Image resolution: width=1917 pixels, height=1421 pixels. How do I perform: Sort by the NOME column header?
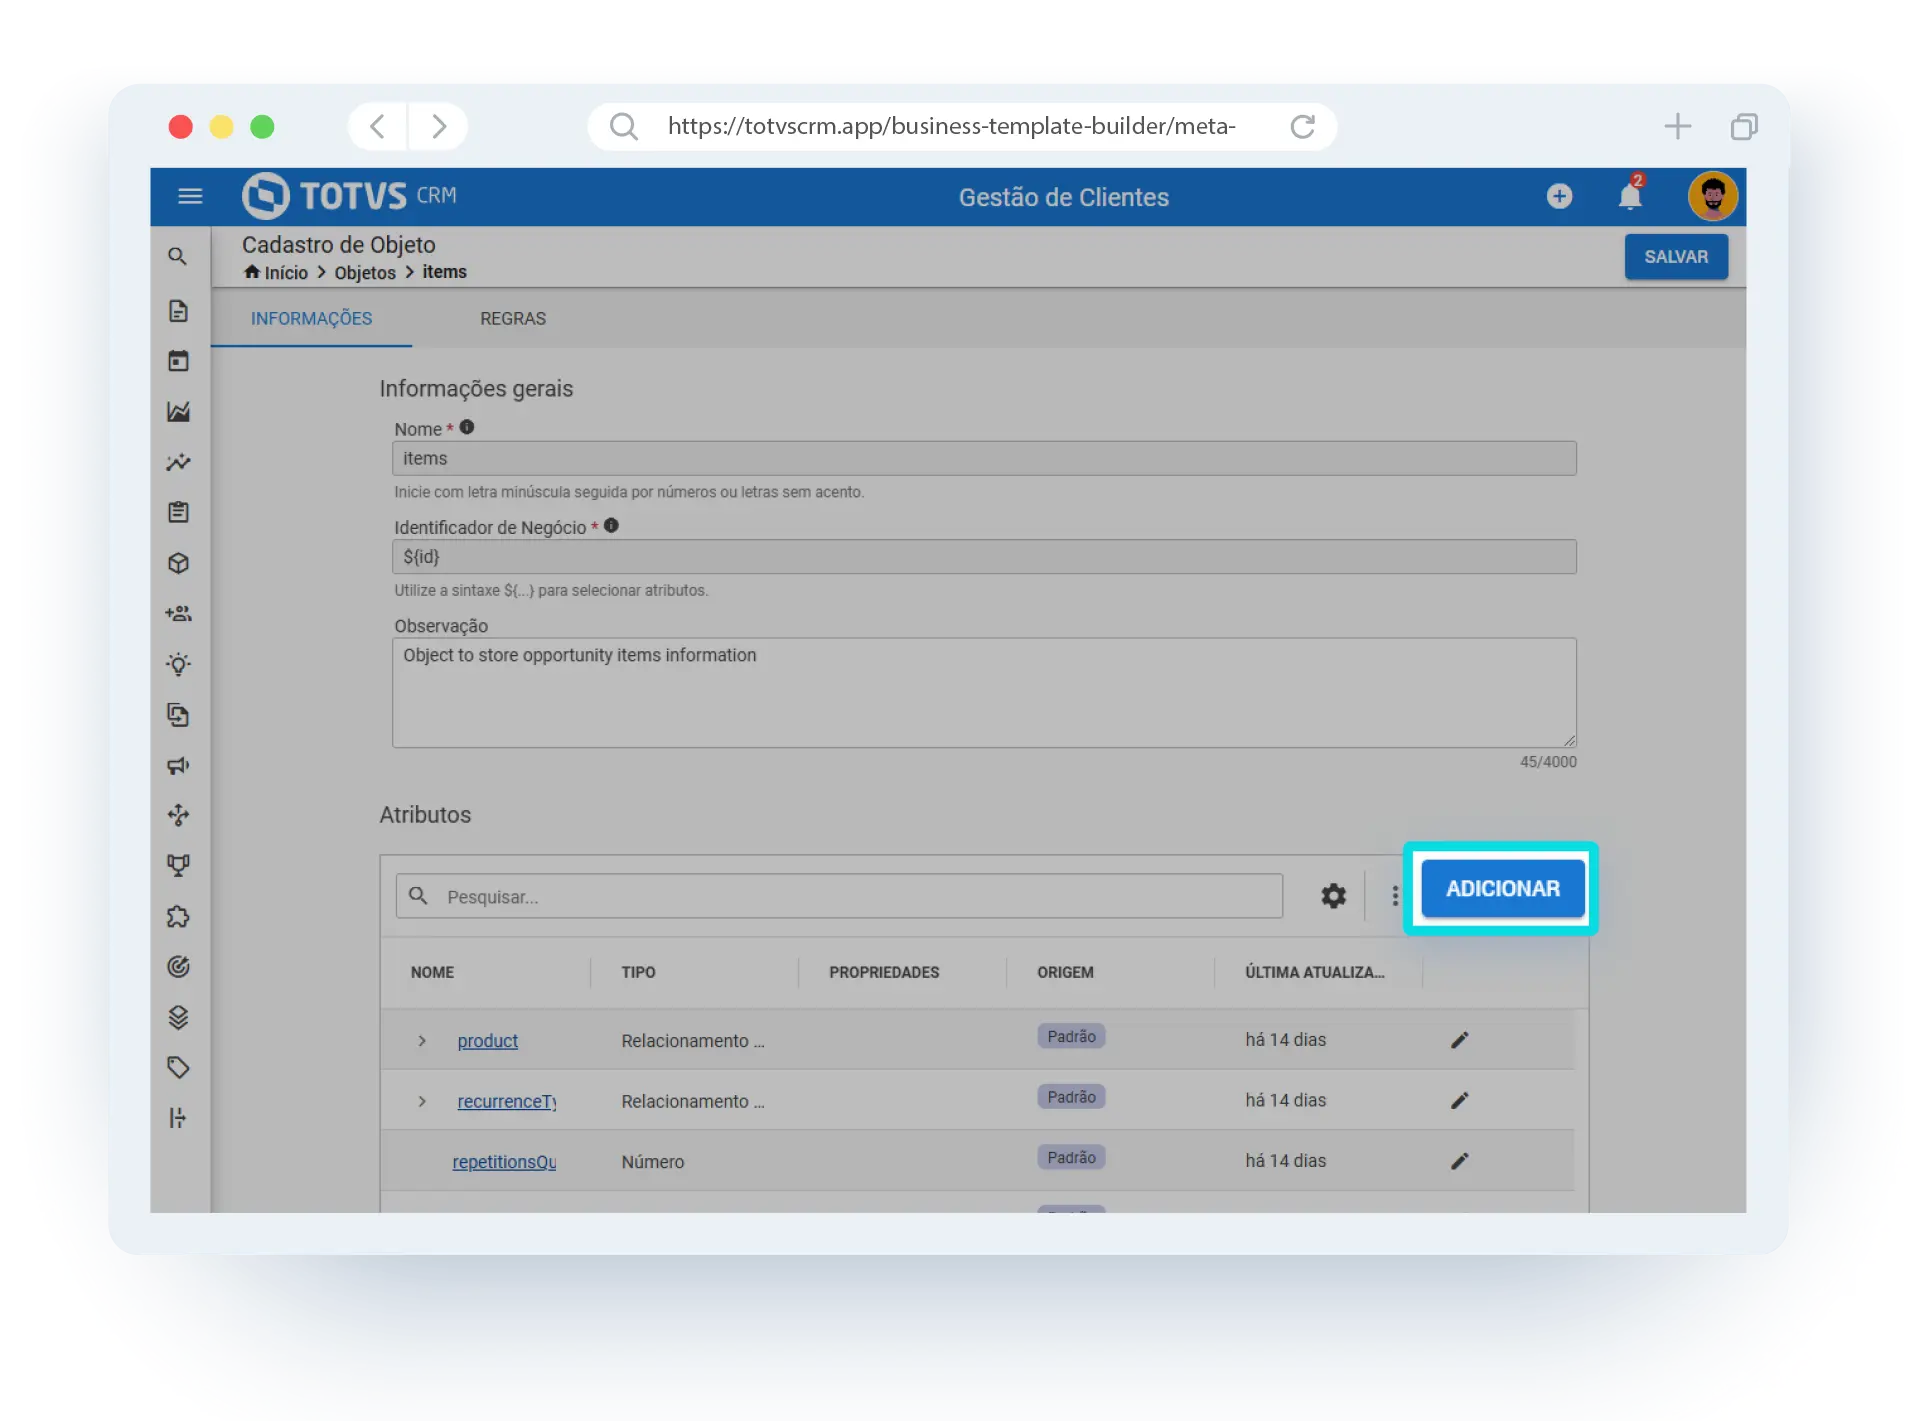click(432, 972)
